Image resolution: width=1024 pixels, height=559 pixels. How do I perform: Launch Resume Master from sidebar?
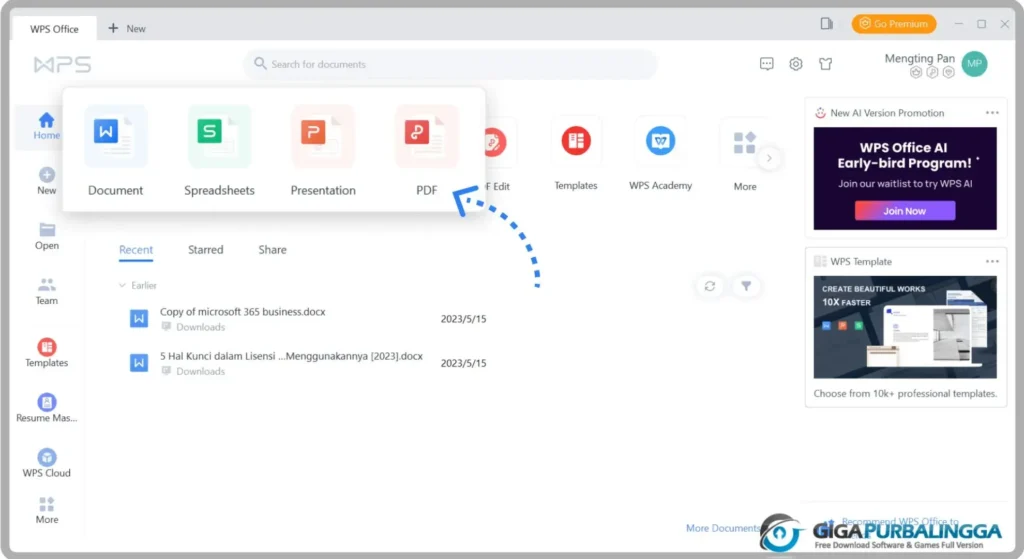(46, 408)
